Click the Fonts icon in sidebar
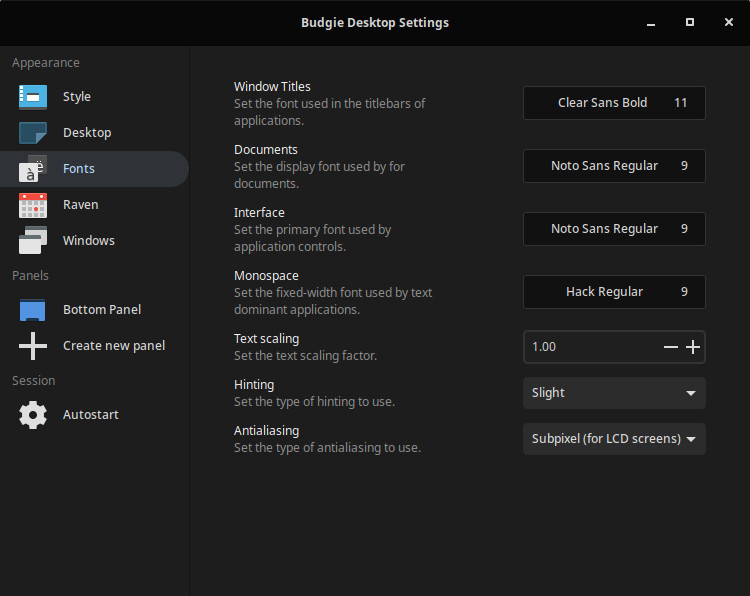Screen dimensions: 750x596 (x=33, y=169)
